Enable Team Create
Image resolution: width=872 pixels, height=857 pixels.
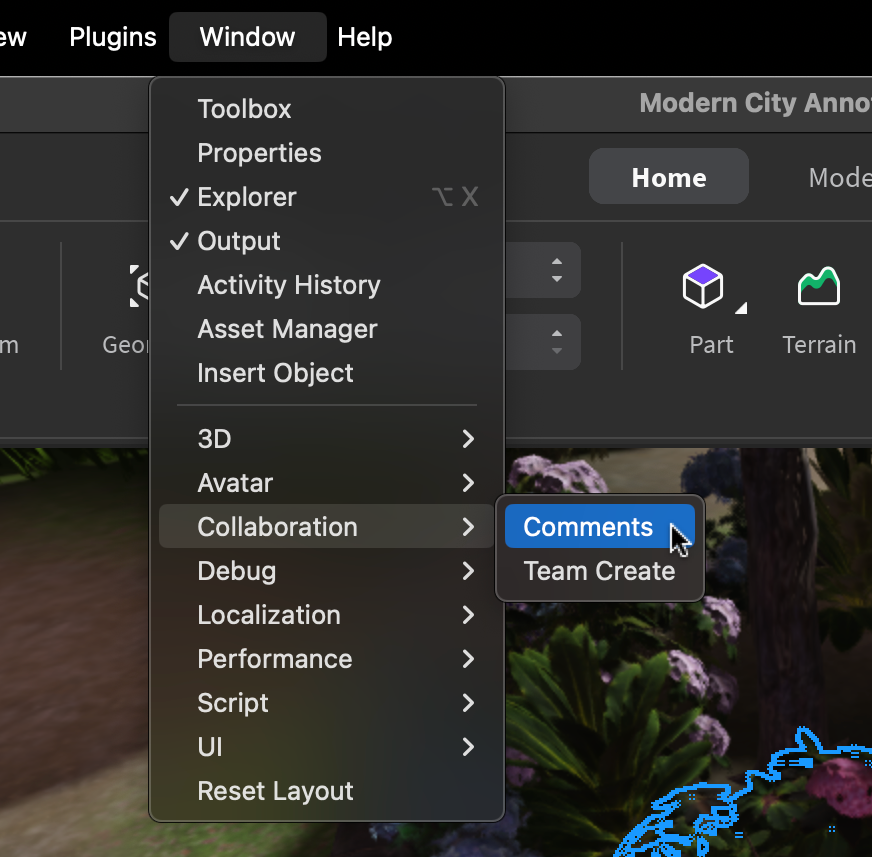(599, 571)
